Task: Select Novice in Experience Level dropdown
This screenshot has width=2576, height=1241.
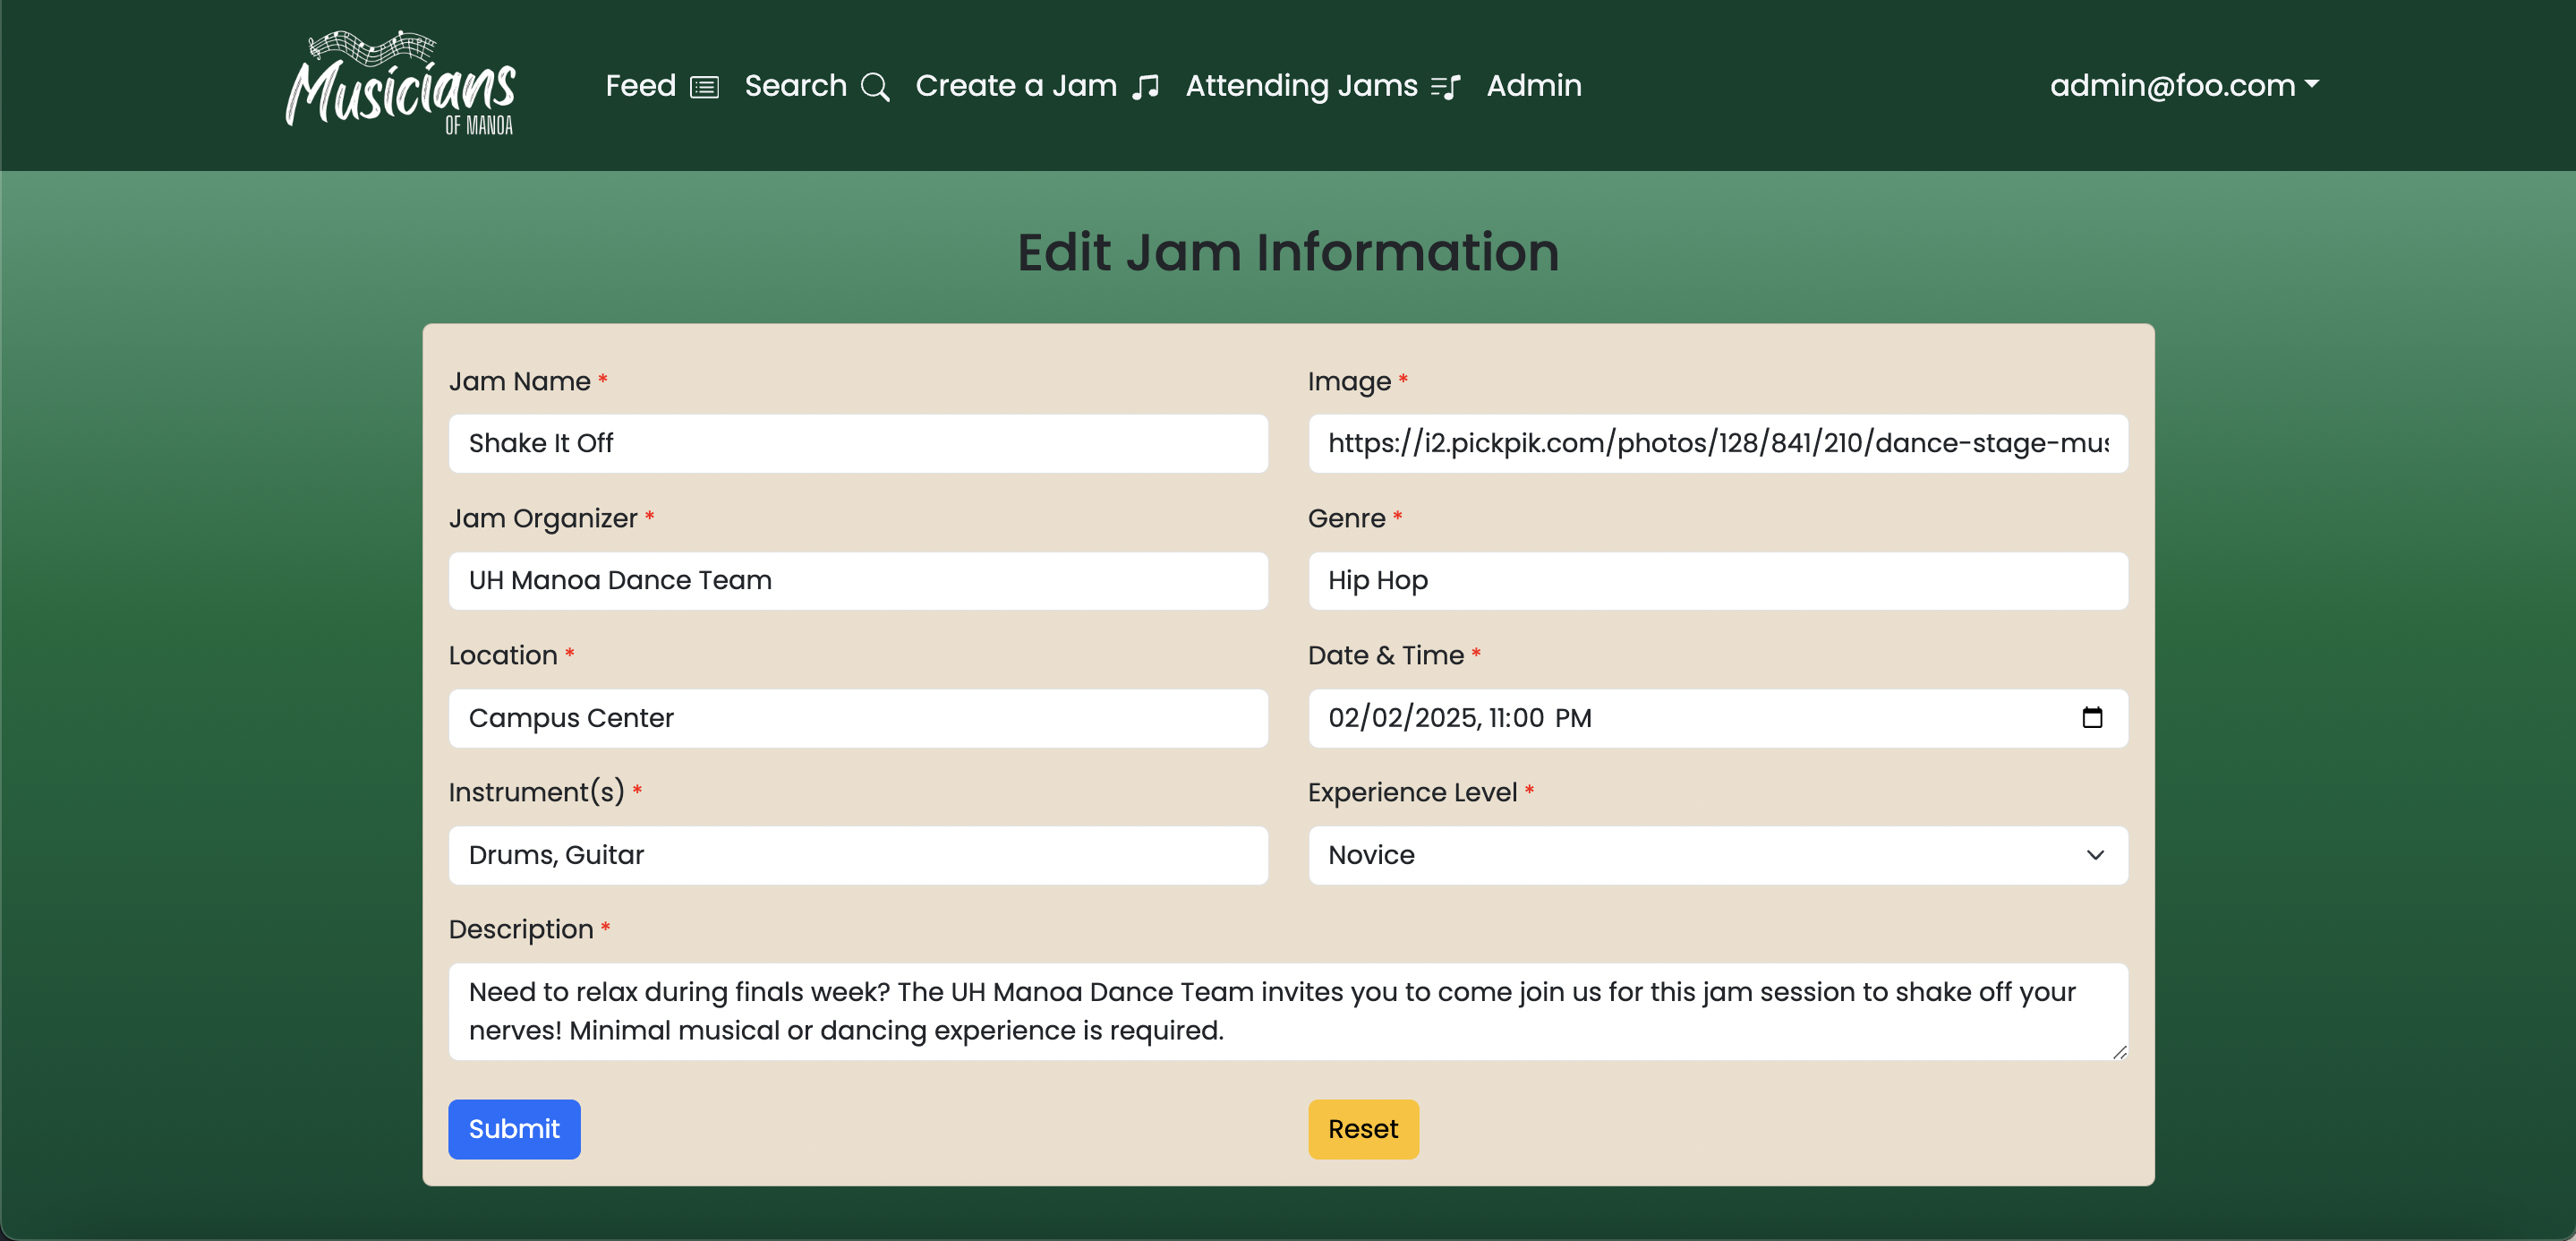Action: 1717,855
